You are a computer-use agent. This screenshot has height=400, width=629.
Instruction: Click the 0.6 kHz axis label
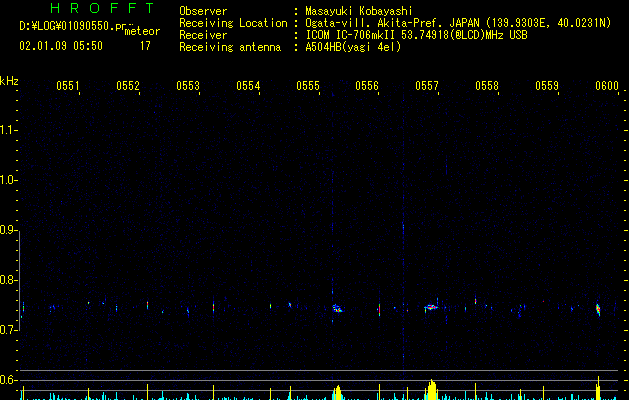click(x=8, y=380)
